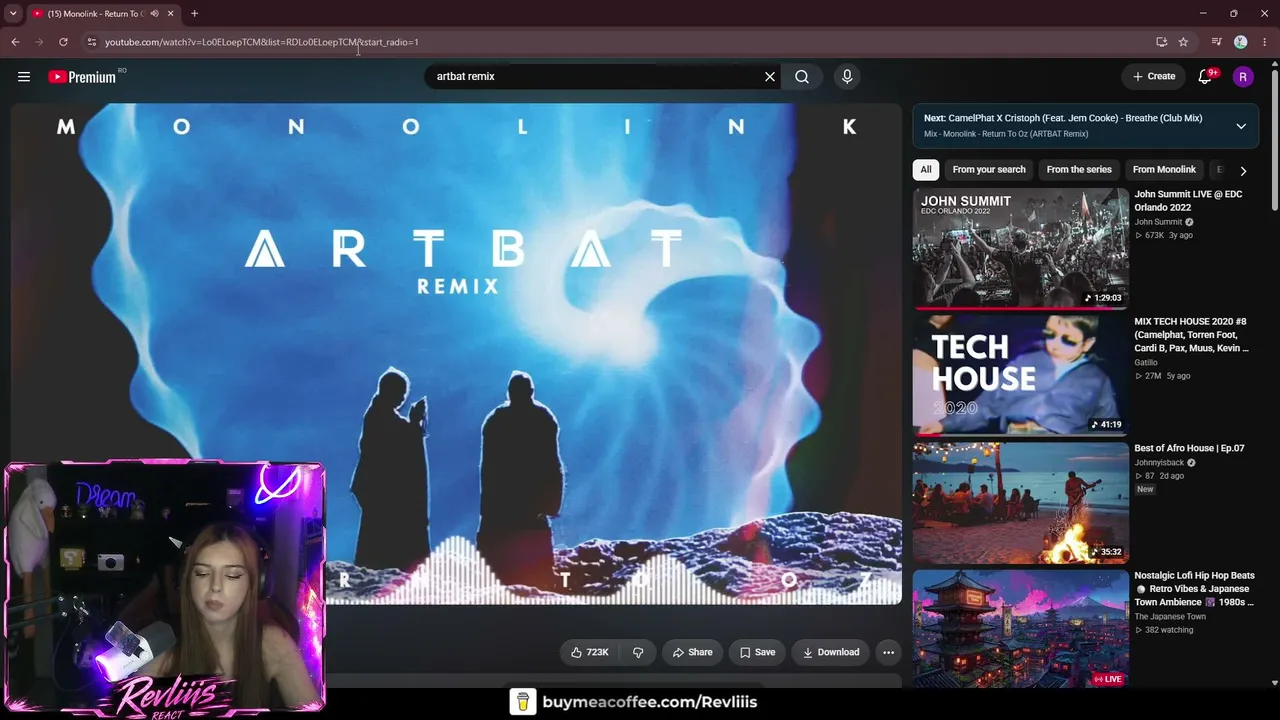Click the Create button
1280x720 pixels.
pyautogui.click(x=1154, y=77)
